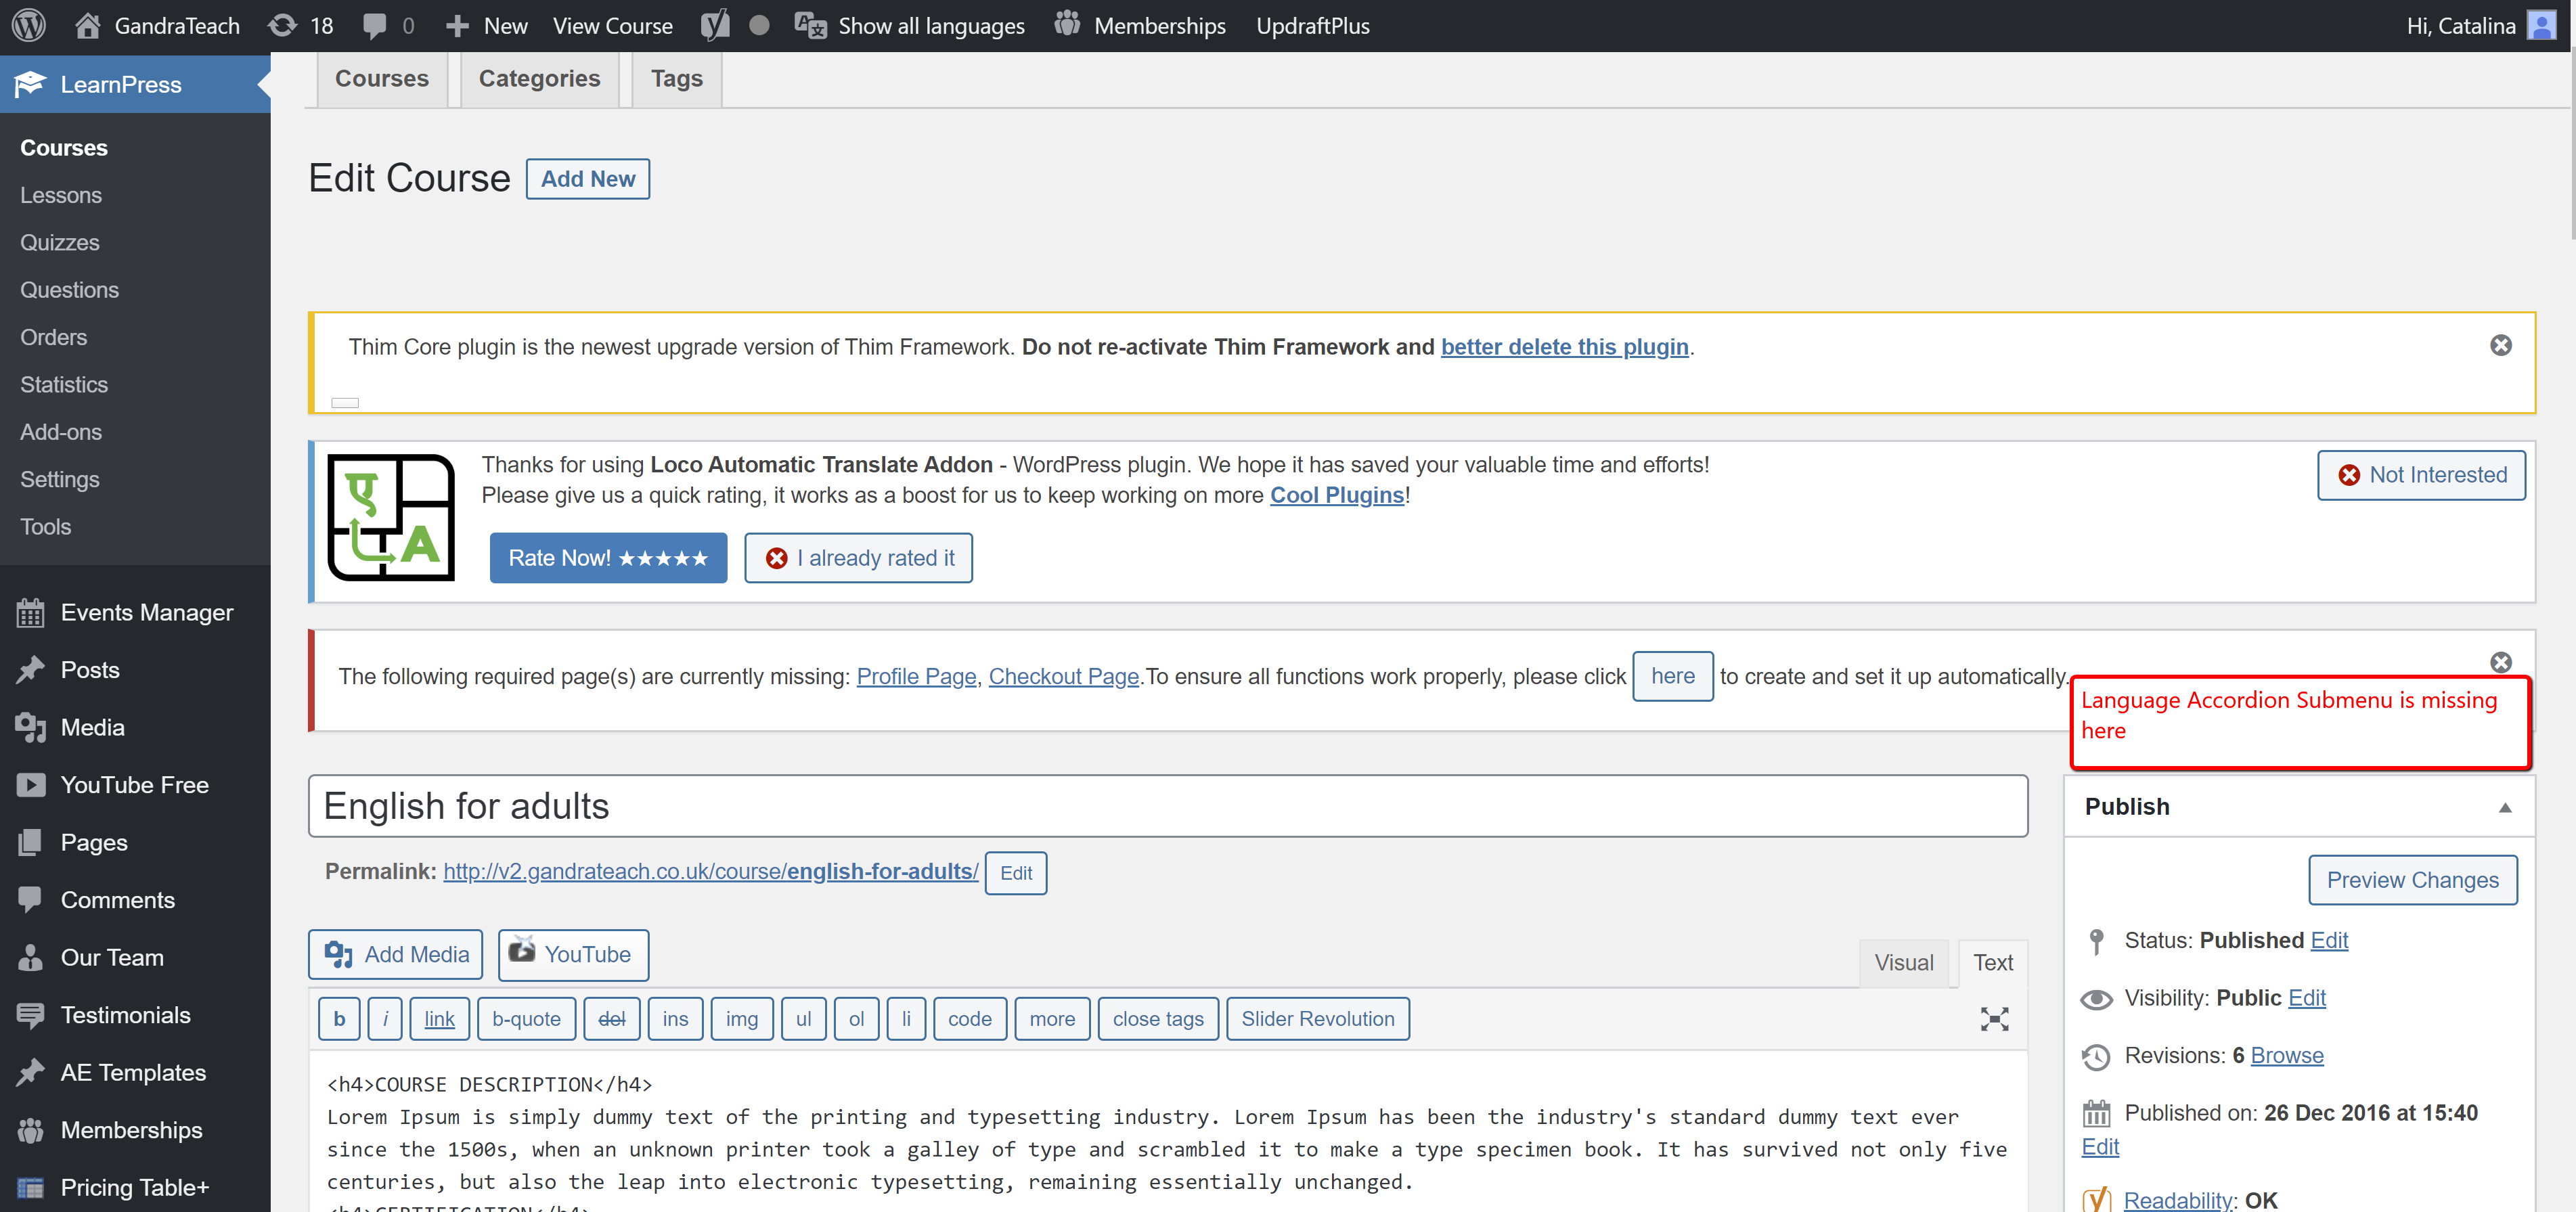Insert a blockquote with b-quote button
The image size is (2576, 1212).
526,1018
